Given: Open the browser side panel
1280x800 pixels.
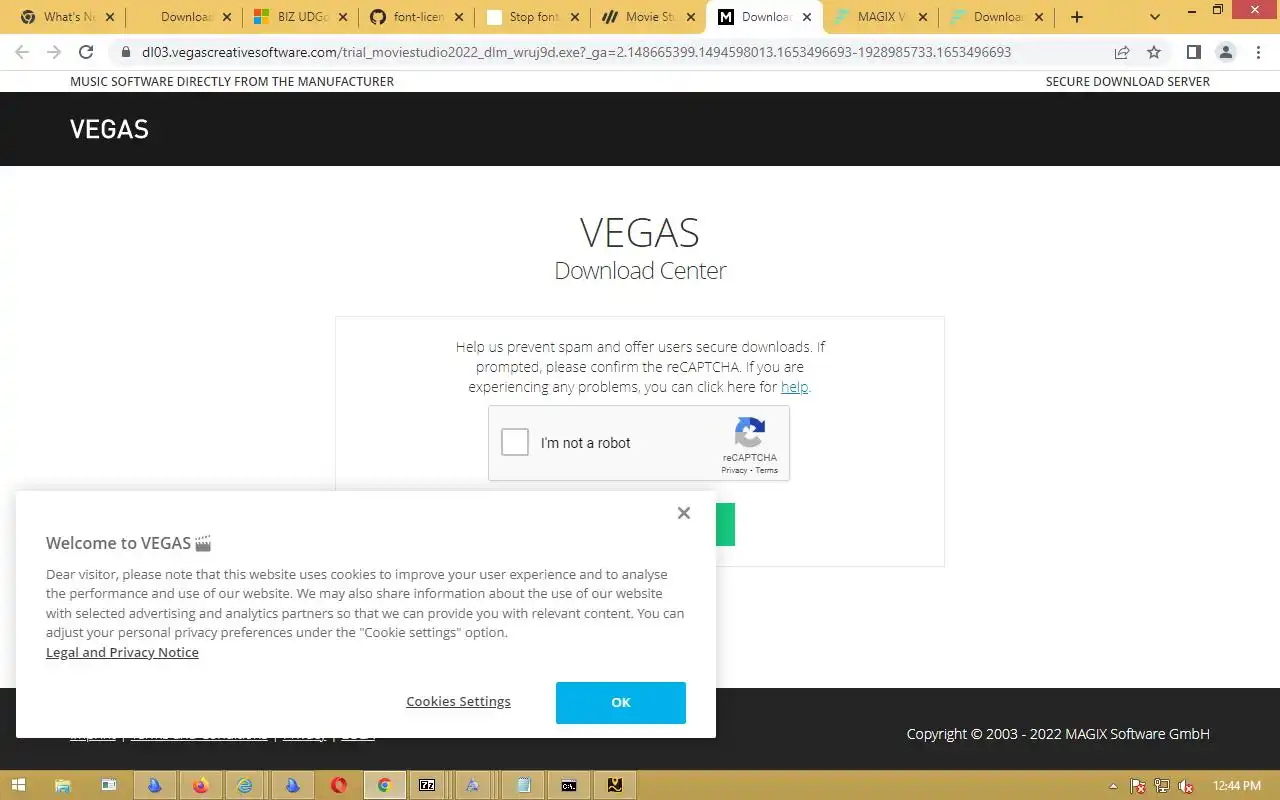Looking at the screenshot, I should point(1194,52).
